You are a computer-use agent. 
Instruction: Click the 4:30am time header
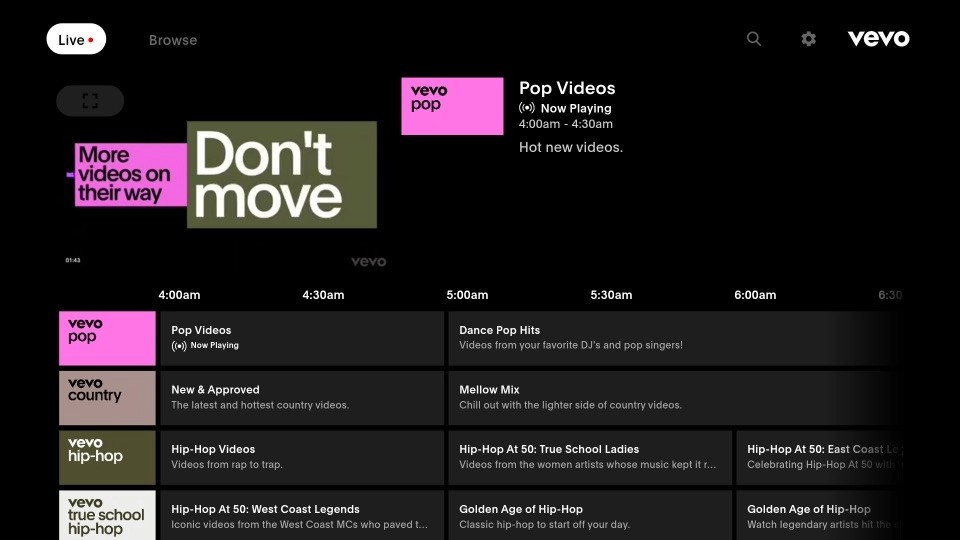323,295
